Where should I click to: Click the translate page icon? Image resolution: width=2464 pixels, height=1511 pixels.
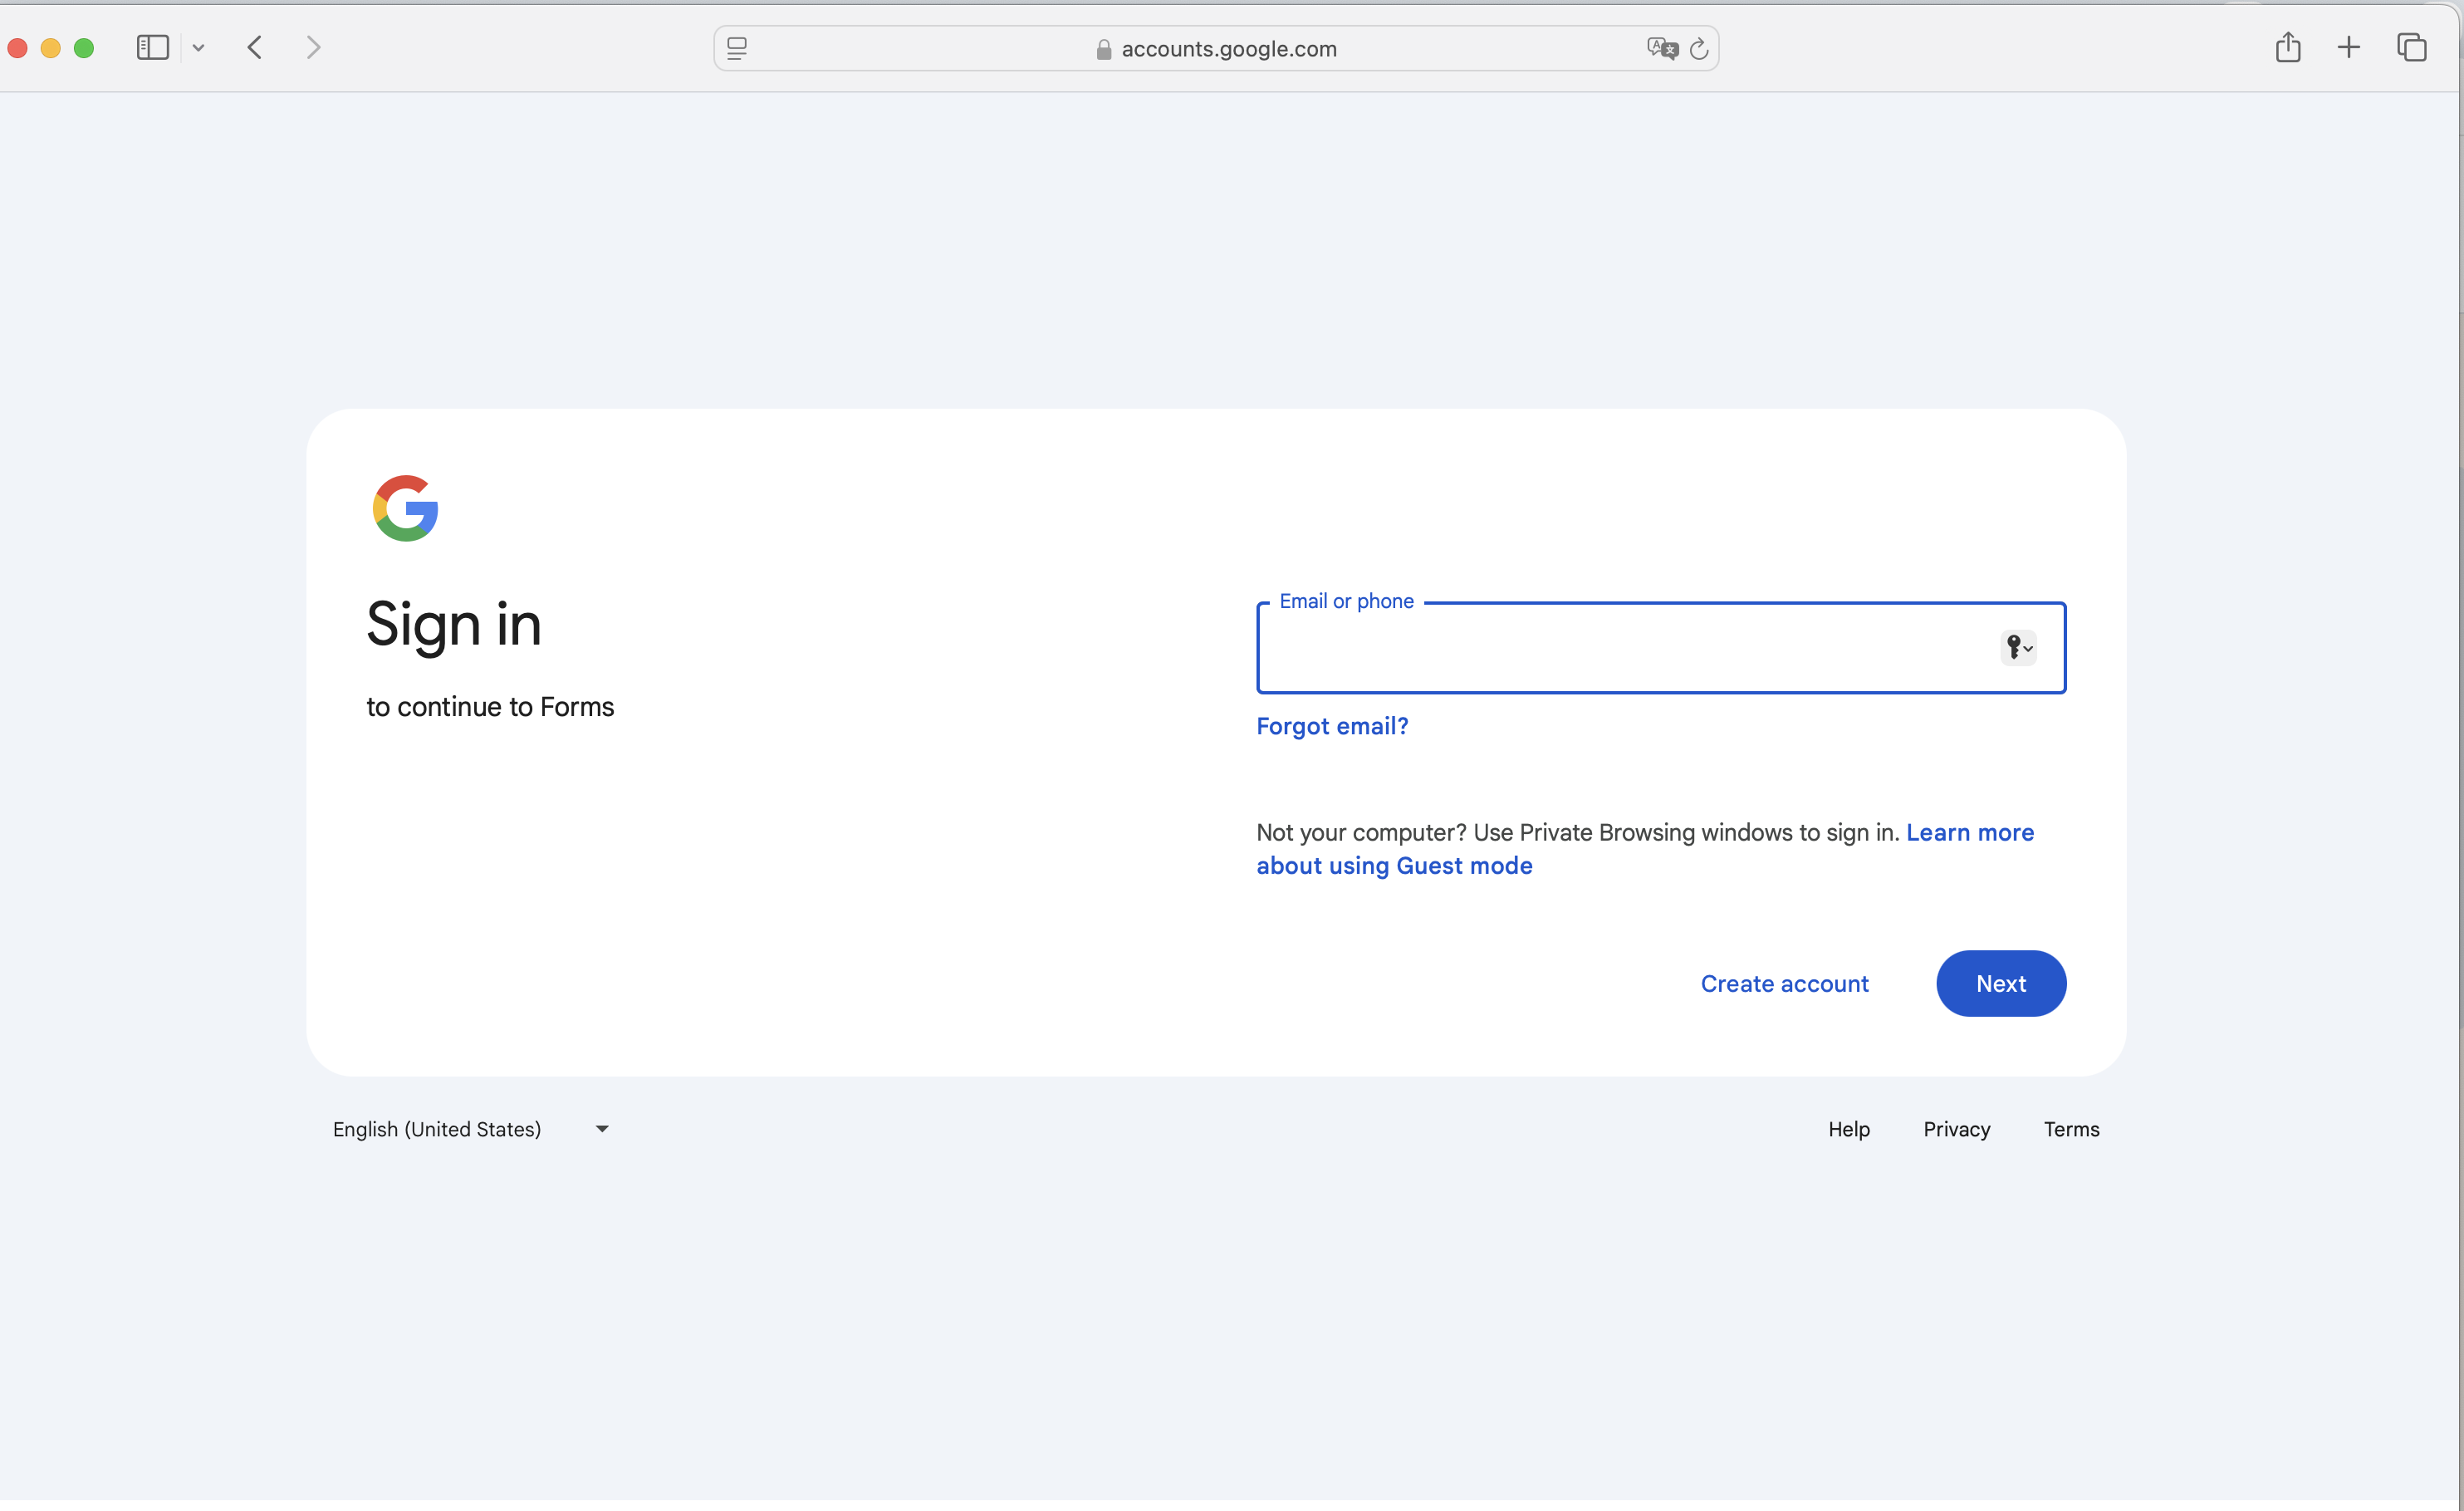coord(1661,48)
